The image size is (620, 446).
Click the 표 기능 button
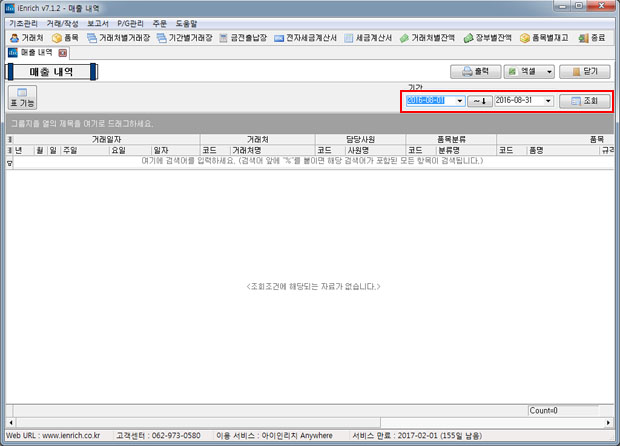coord(21,98)
